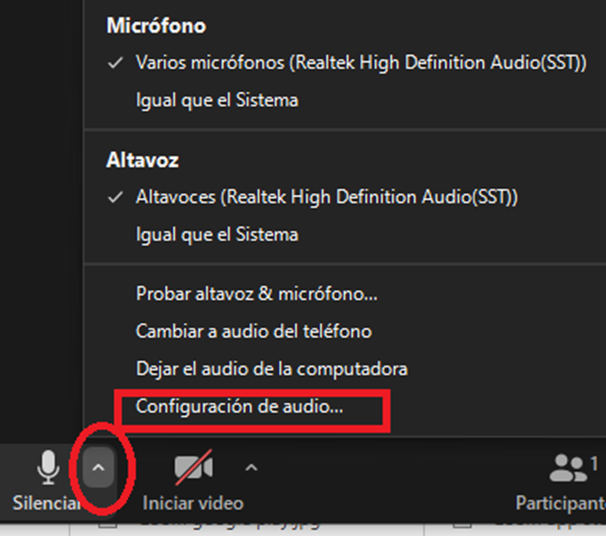Select Cambiar a audio del teléfono
This screenshot has height=536, width=606.
254,332
